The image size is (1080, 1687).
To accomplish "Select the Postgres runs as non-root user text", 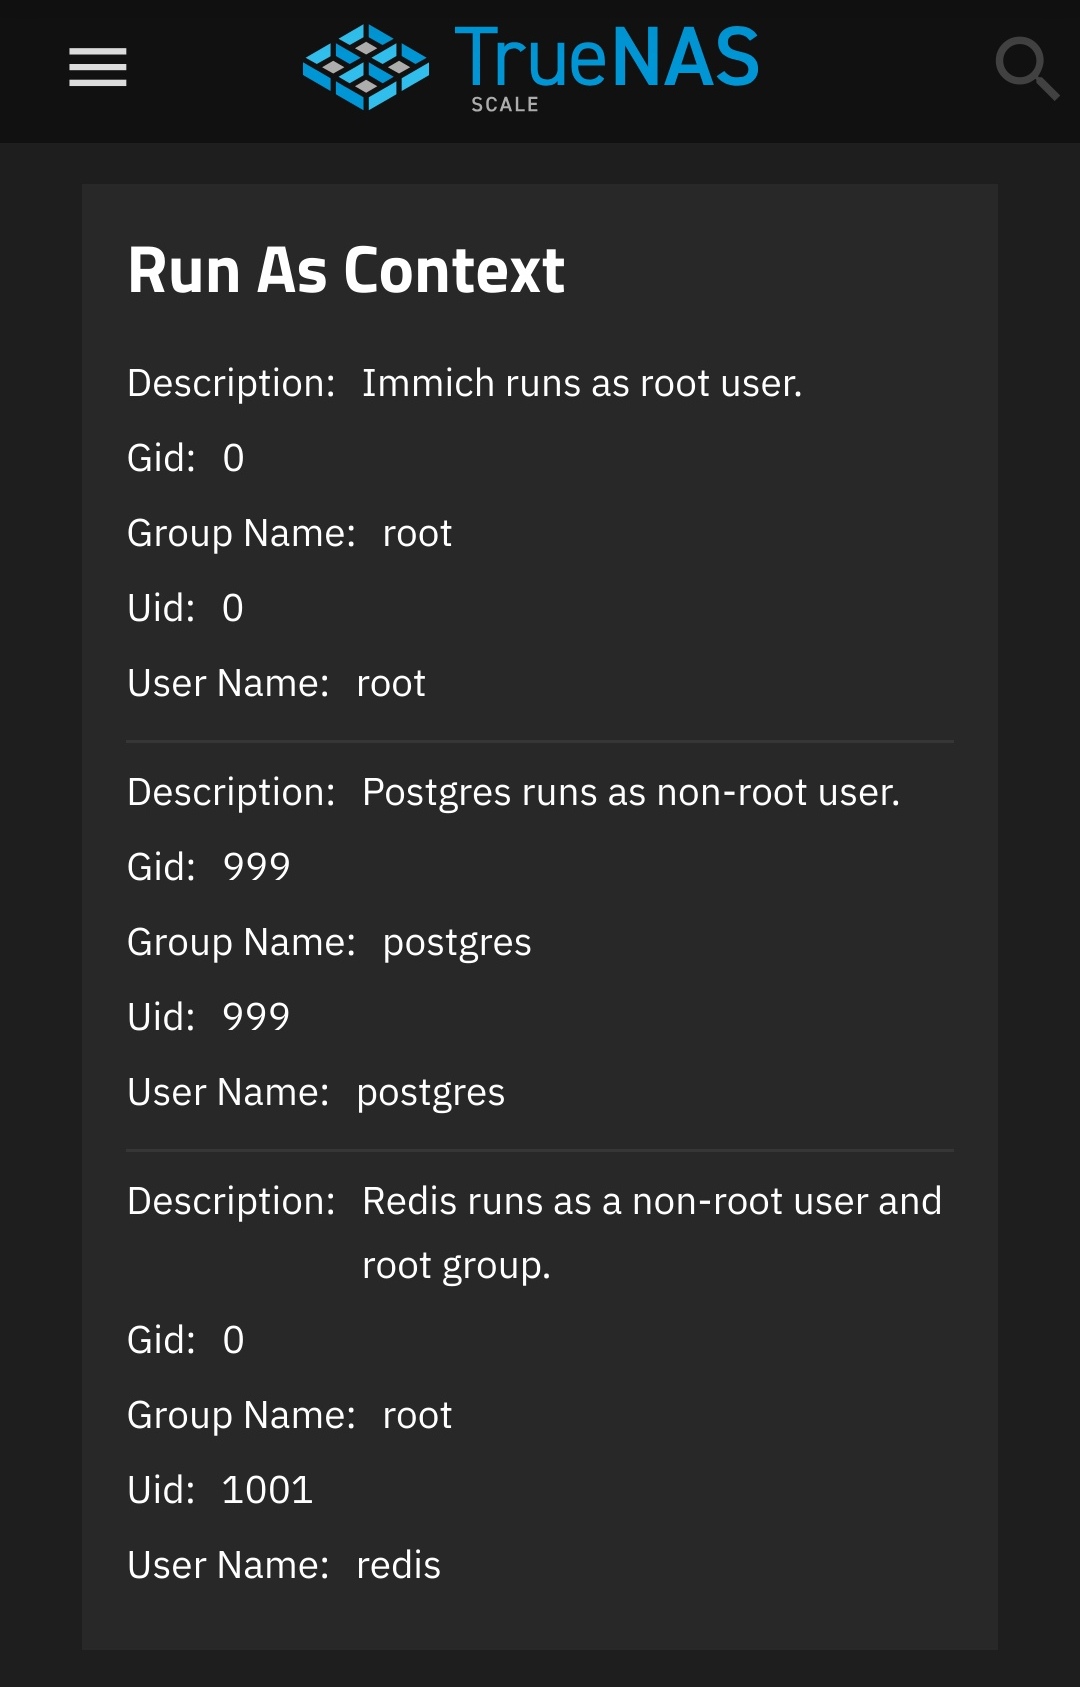I will coord(631,792).
